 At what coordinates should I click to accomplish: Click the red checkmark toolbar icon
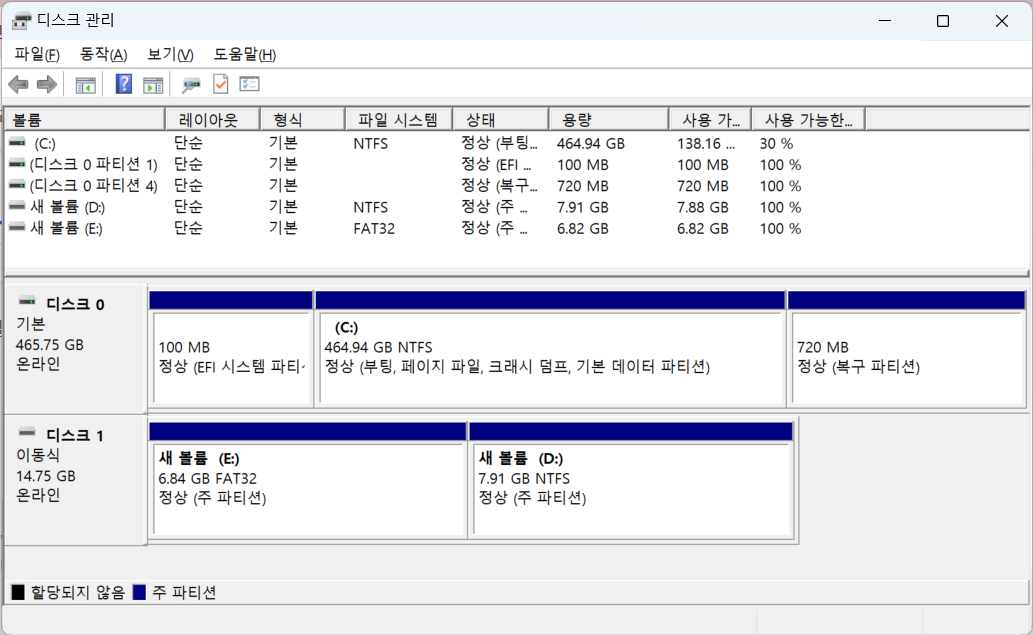(220, 84)
